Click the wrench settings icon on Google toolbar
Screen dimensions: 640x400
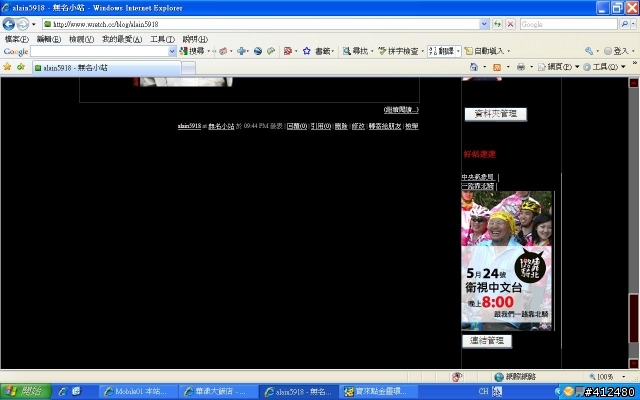(x=589, y=51)
